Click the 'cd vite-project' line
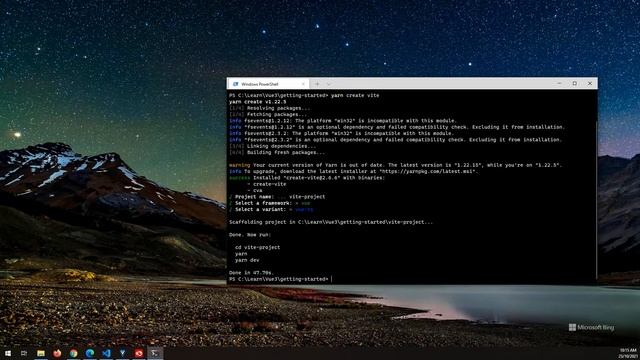This screenshot has height=360, width=640. pos(258,247)
